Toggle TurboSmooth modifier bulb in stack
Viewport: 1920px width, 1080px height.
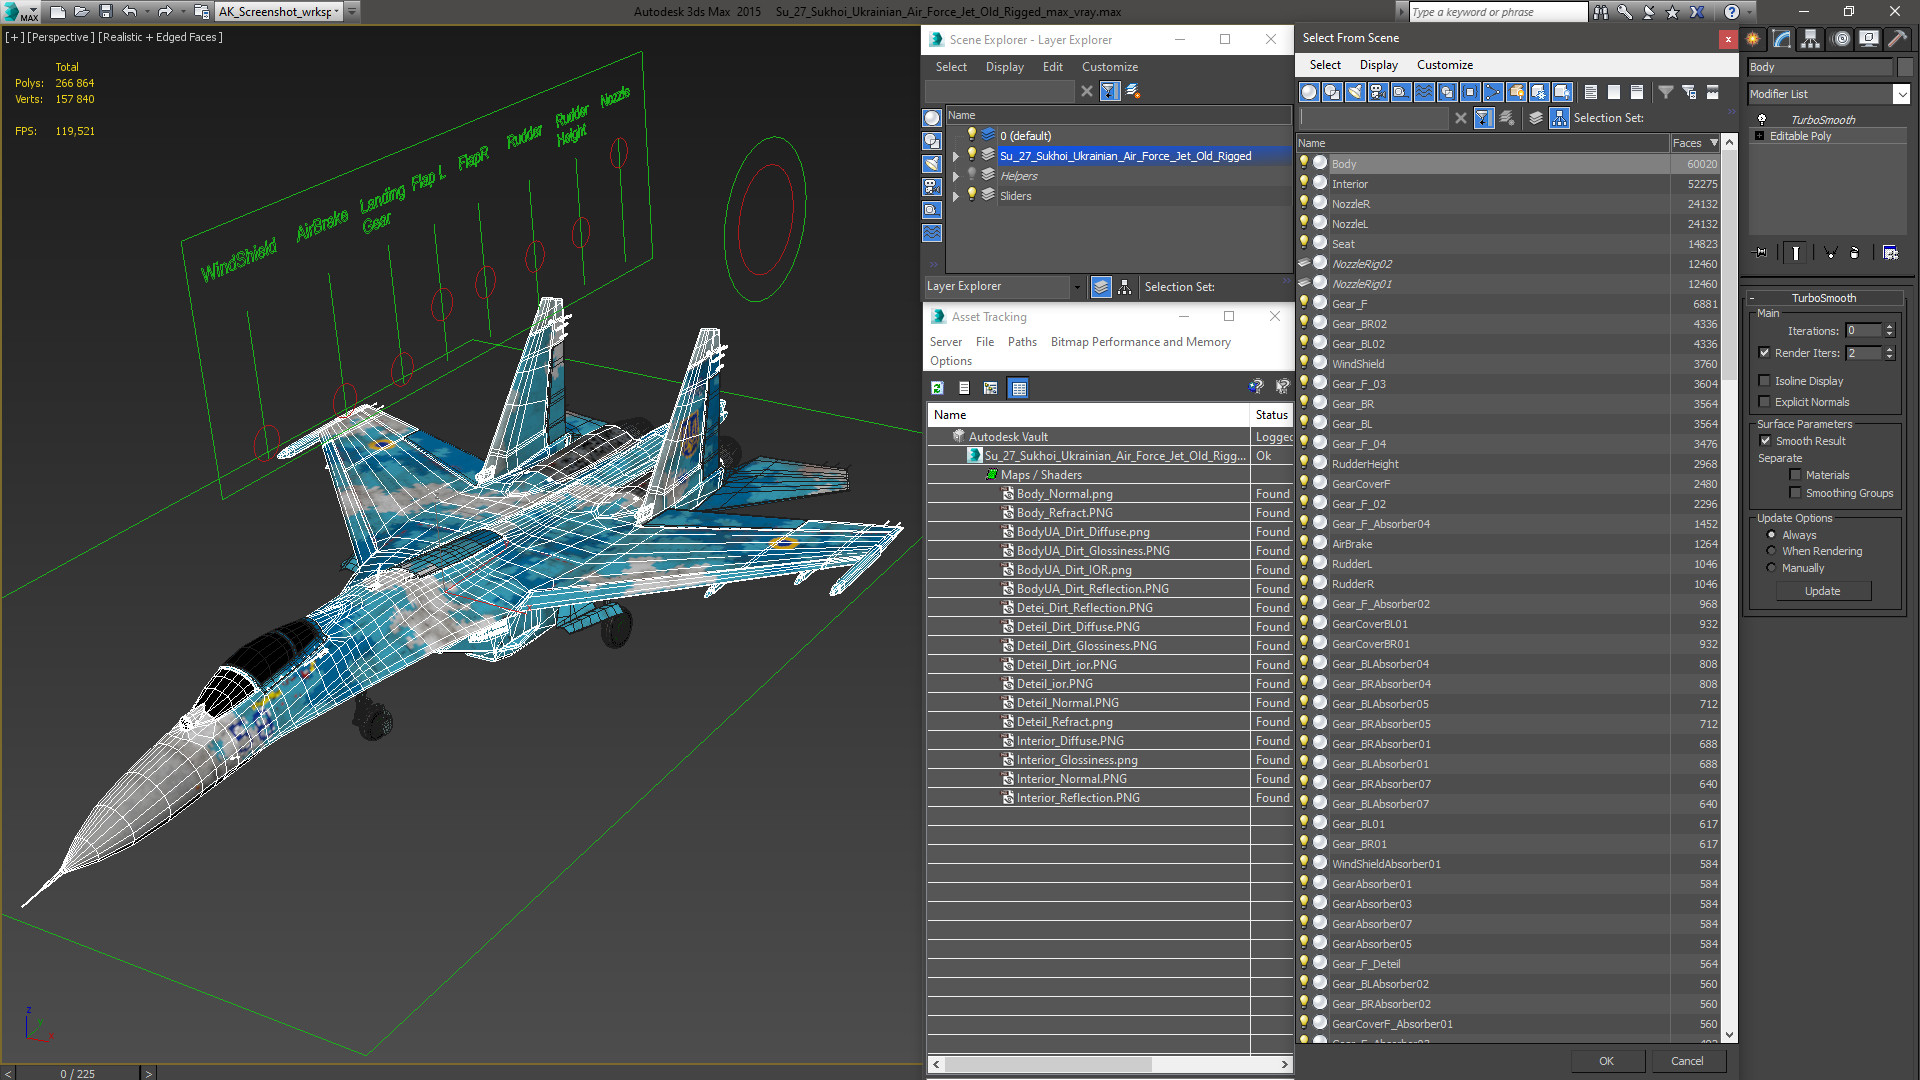coord(1762,119)
